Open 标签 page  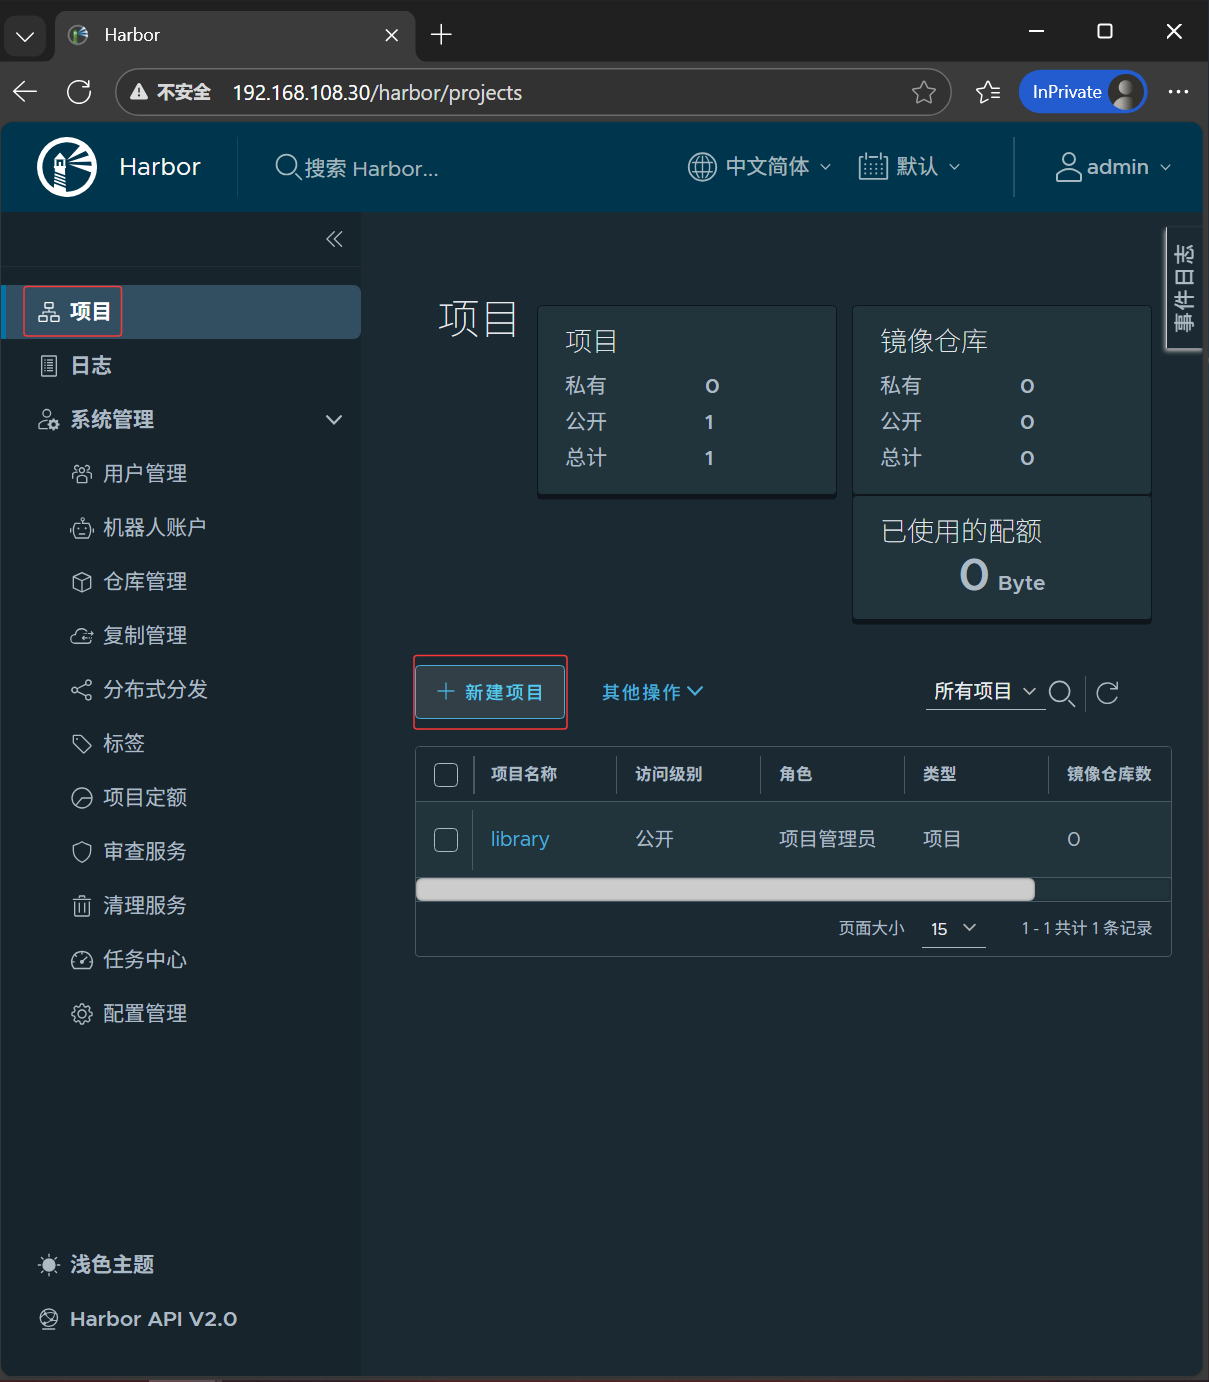point(124,744)
